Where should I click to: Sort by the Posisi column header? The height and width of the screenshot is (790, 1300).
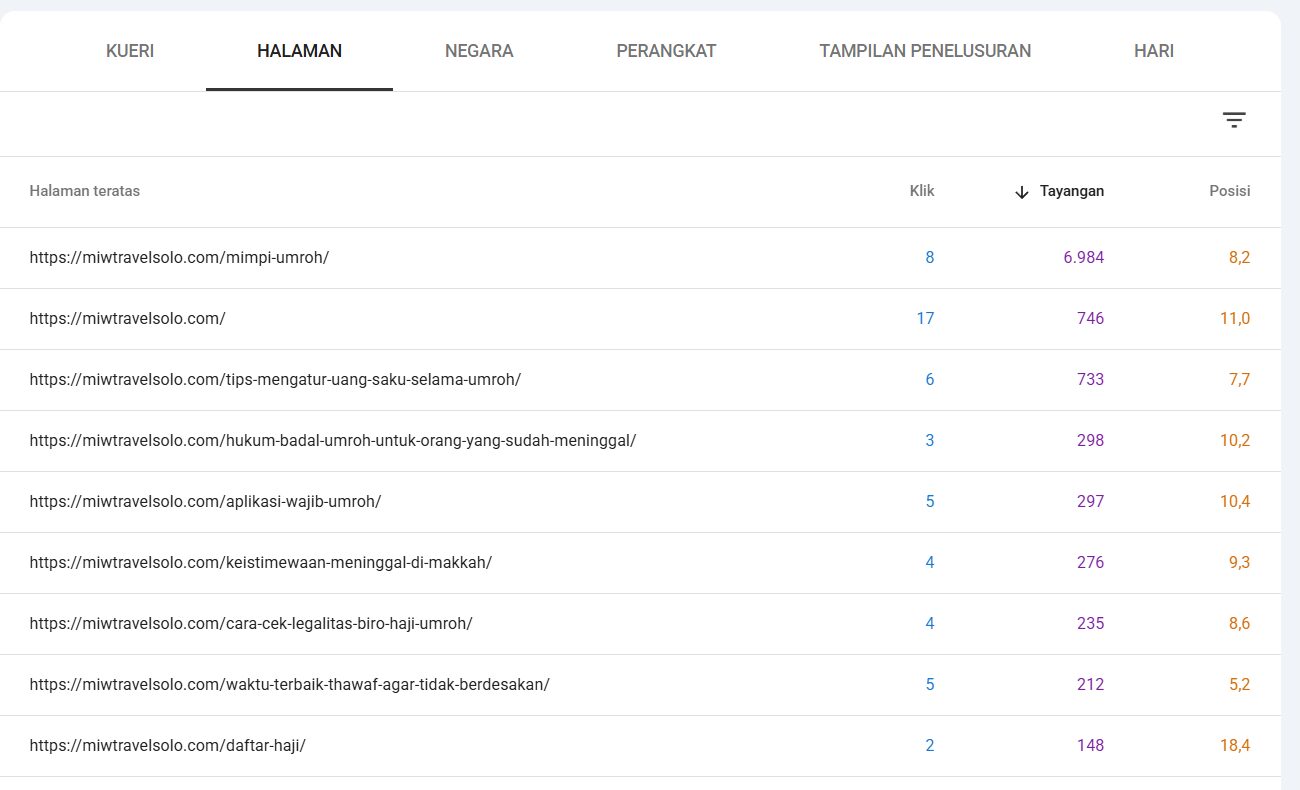point(1230,191)
